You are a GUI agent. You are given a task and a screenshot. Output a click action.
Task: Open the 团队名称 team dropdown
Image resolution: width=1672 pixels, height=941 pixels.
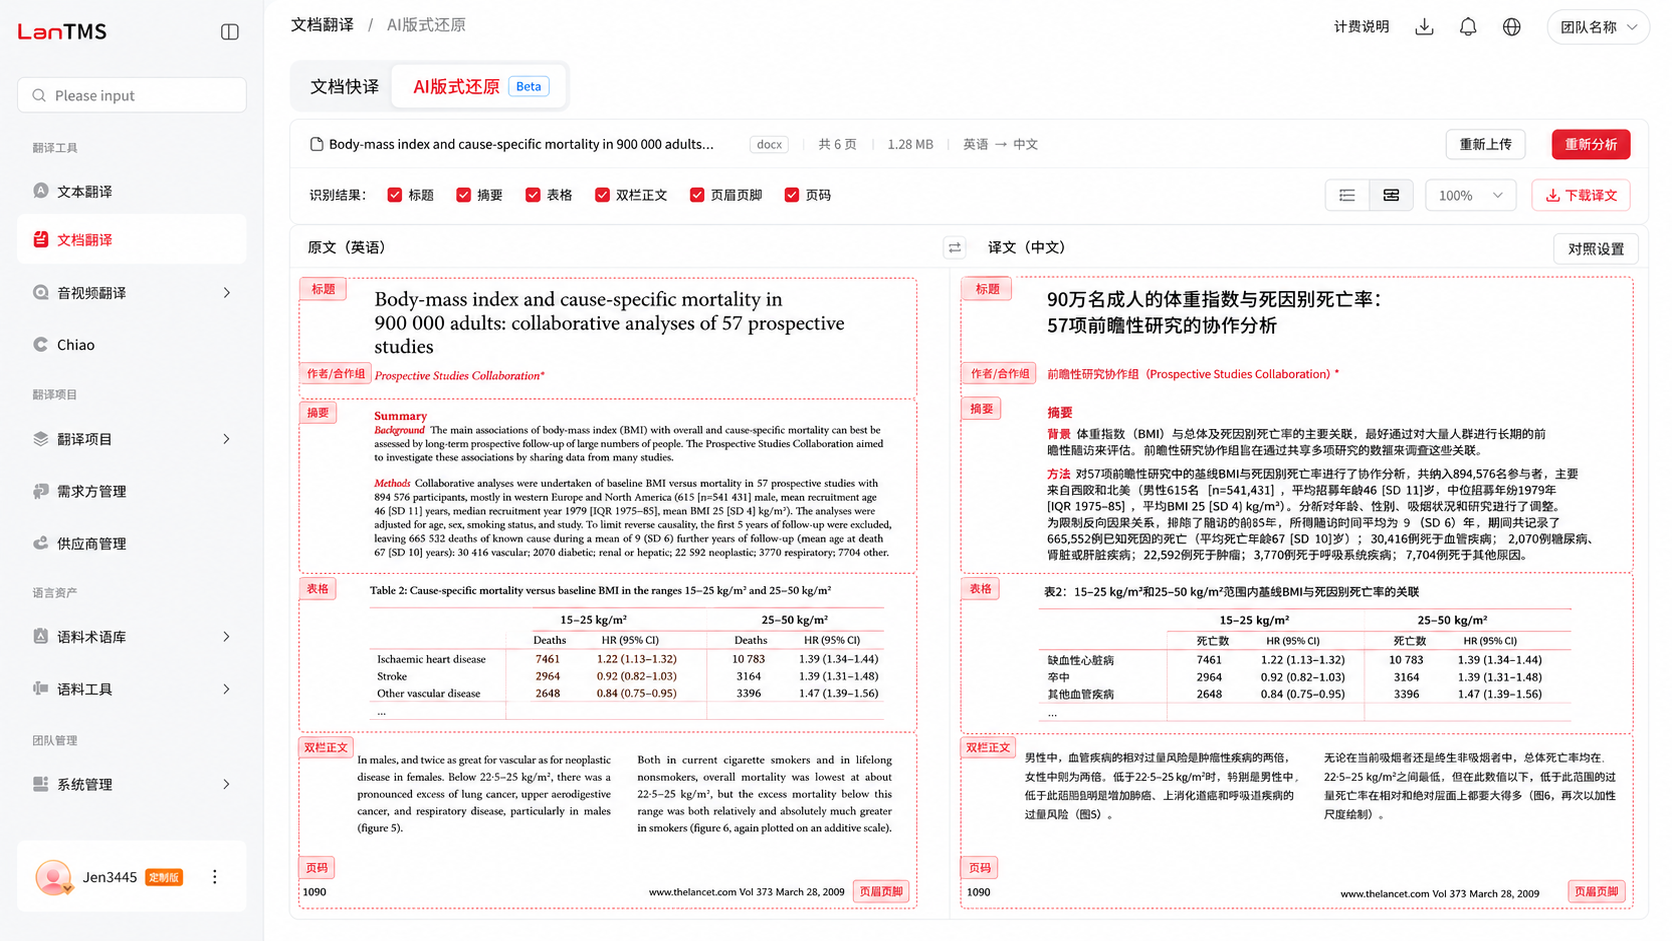tap(1598, 27)
